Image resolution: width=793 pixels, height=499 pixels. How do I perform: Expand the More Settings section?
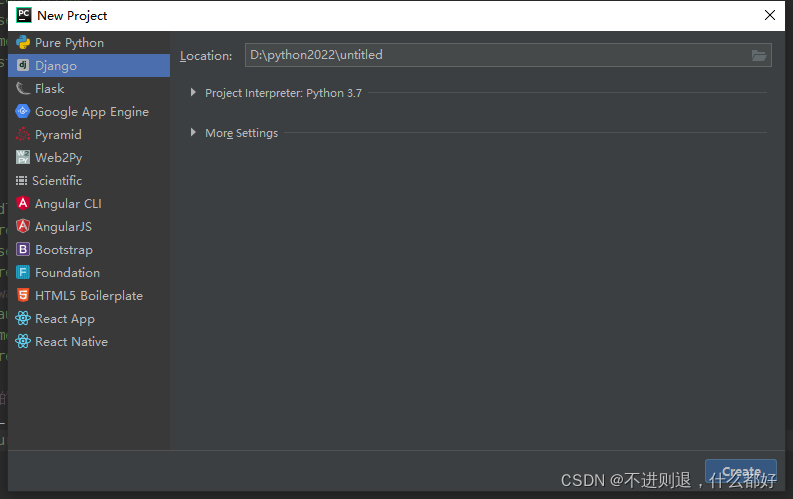[193, 133]
